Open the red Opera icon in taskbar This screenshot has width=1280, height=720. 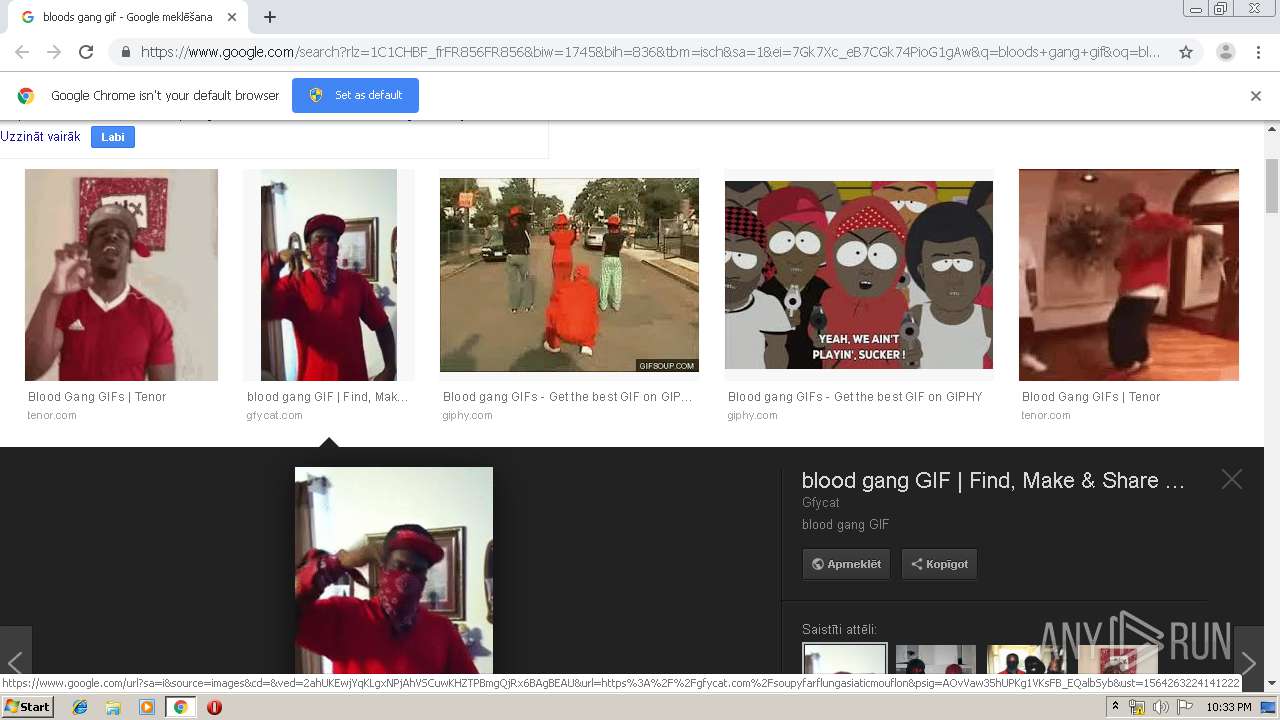tap(214, 707)
